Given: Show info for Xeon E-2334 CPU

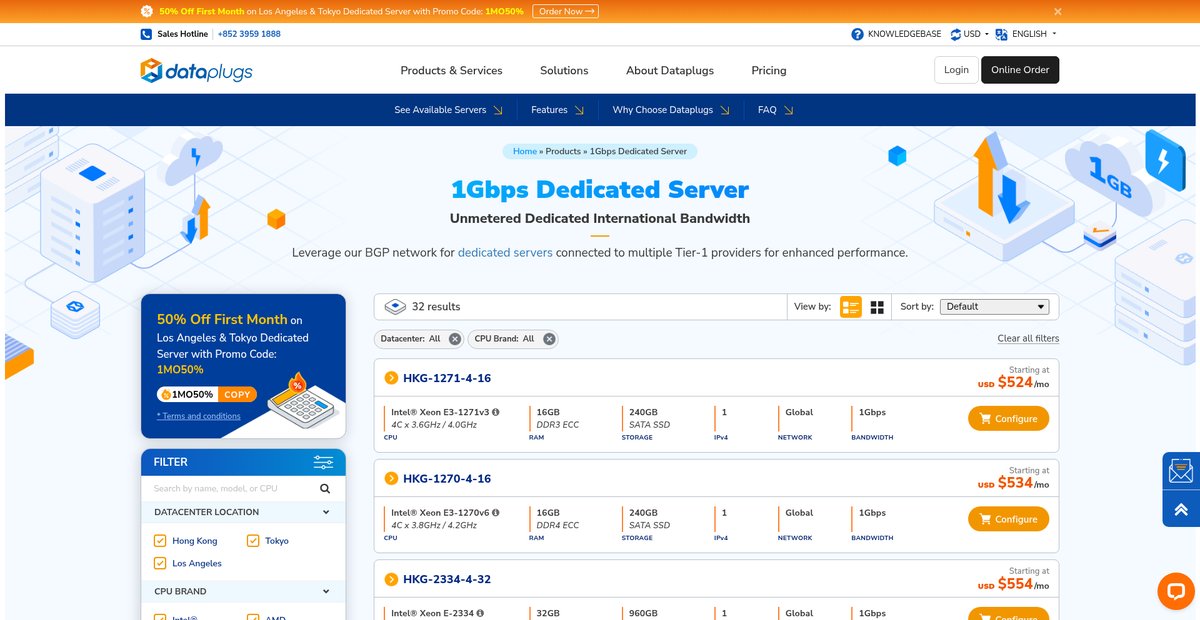Looking at the screenshot, I should click(481, 613).
